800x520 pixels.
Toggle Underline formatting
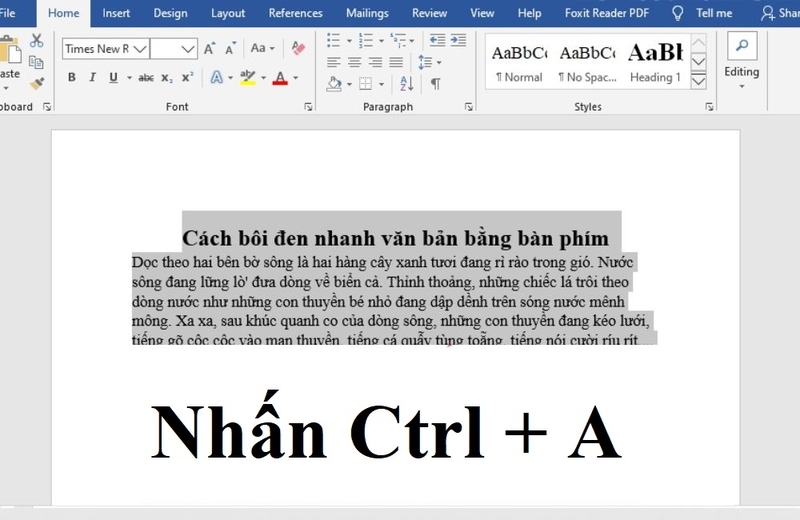[113, 78]
